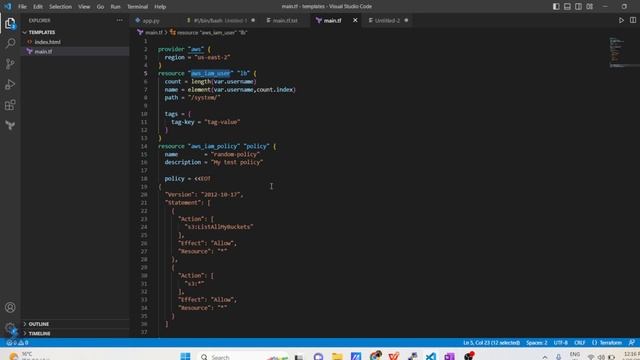Click the feedback icon in status bar
The width and height of the screenshot is (640, 360).
(632, 343)
